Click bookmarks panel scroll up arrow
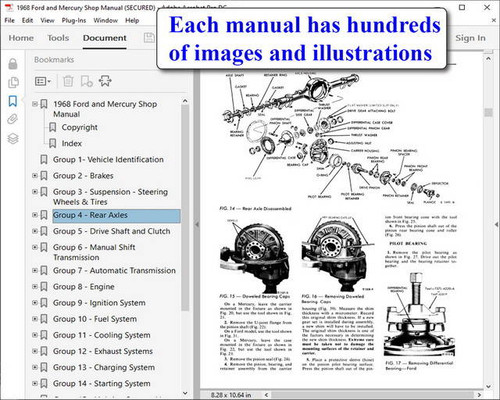Viewport: 500px width, 400px height. tap(185, 101)
